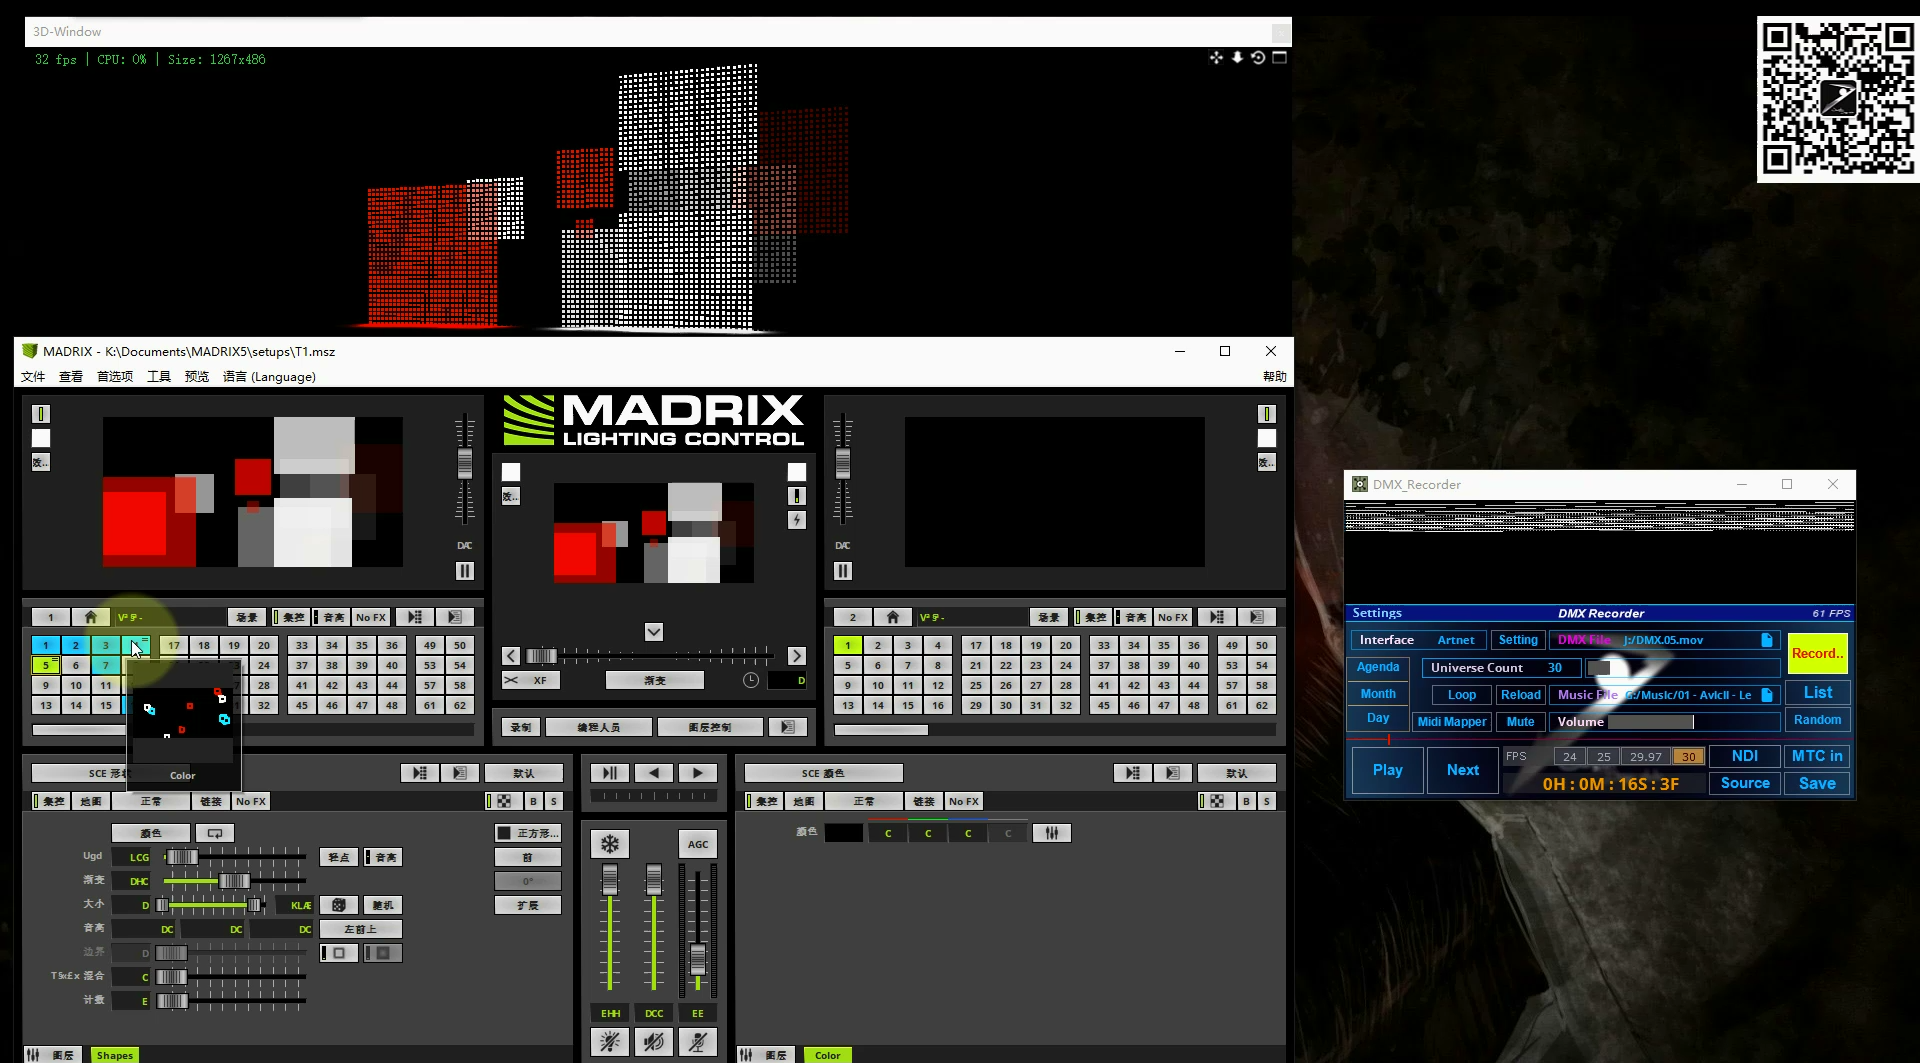Click the right deck home icon
Viewport: 1920px width, 1063px height.
(893, 617)
